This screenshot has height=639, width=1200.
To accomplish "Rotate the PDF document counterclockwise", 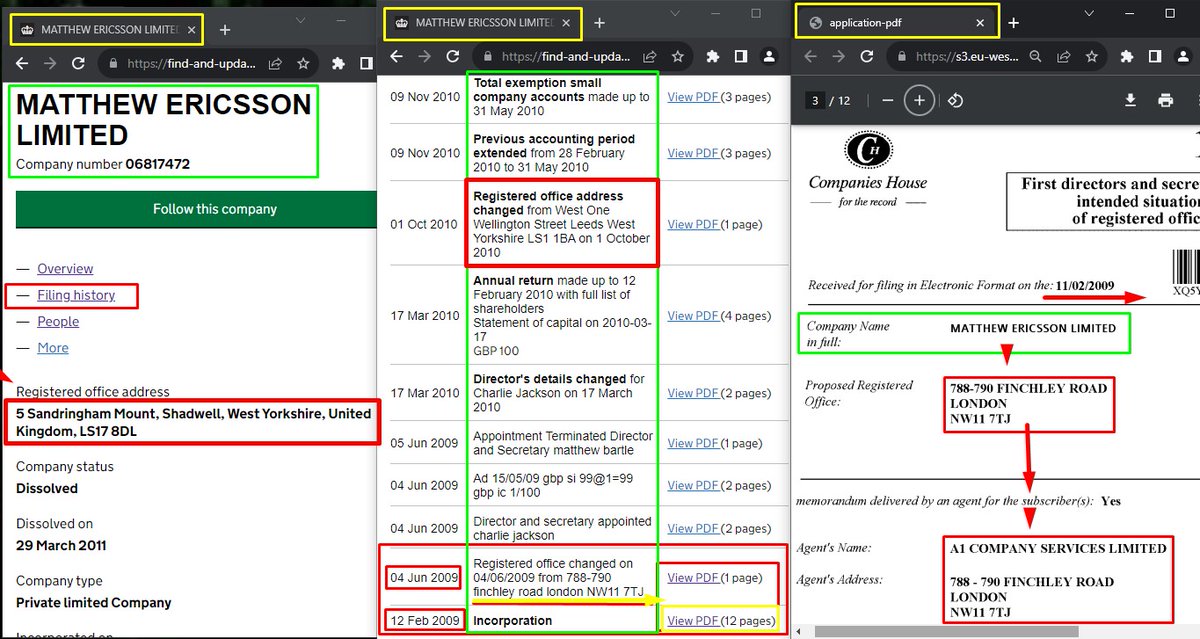I will 955,100.
